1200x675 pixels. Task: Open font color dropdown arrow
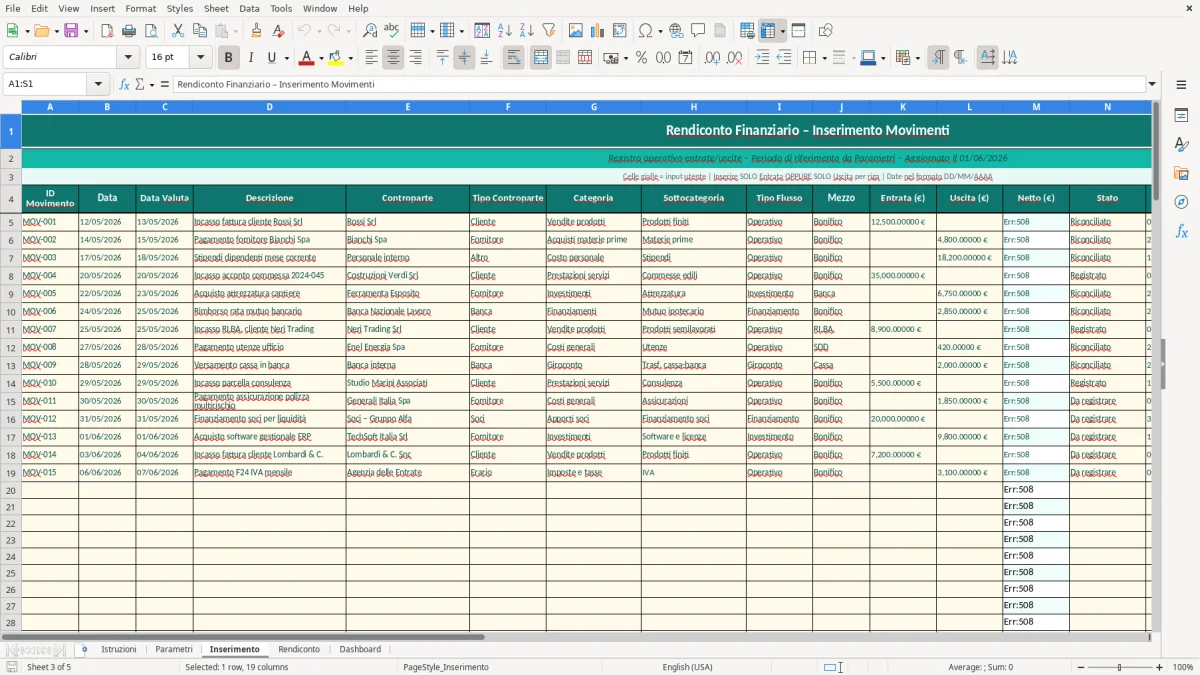pyautogui.click(x=321, y=58)
